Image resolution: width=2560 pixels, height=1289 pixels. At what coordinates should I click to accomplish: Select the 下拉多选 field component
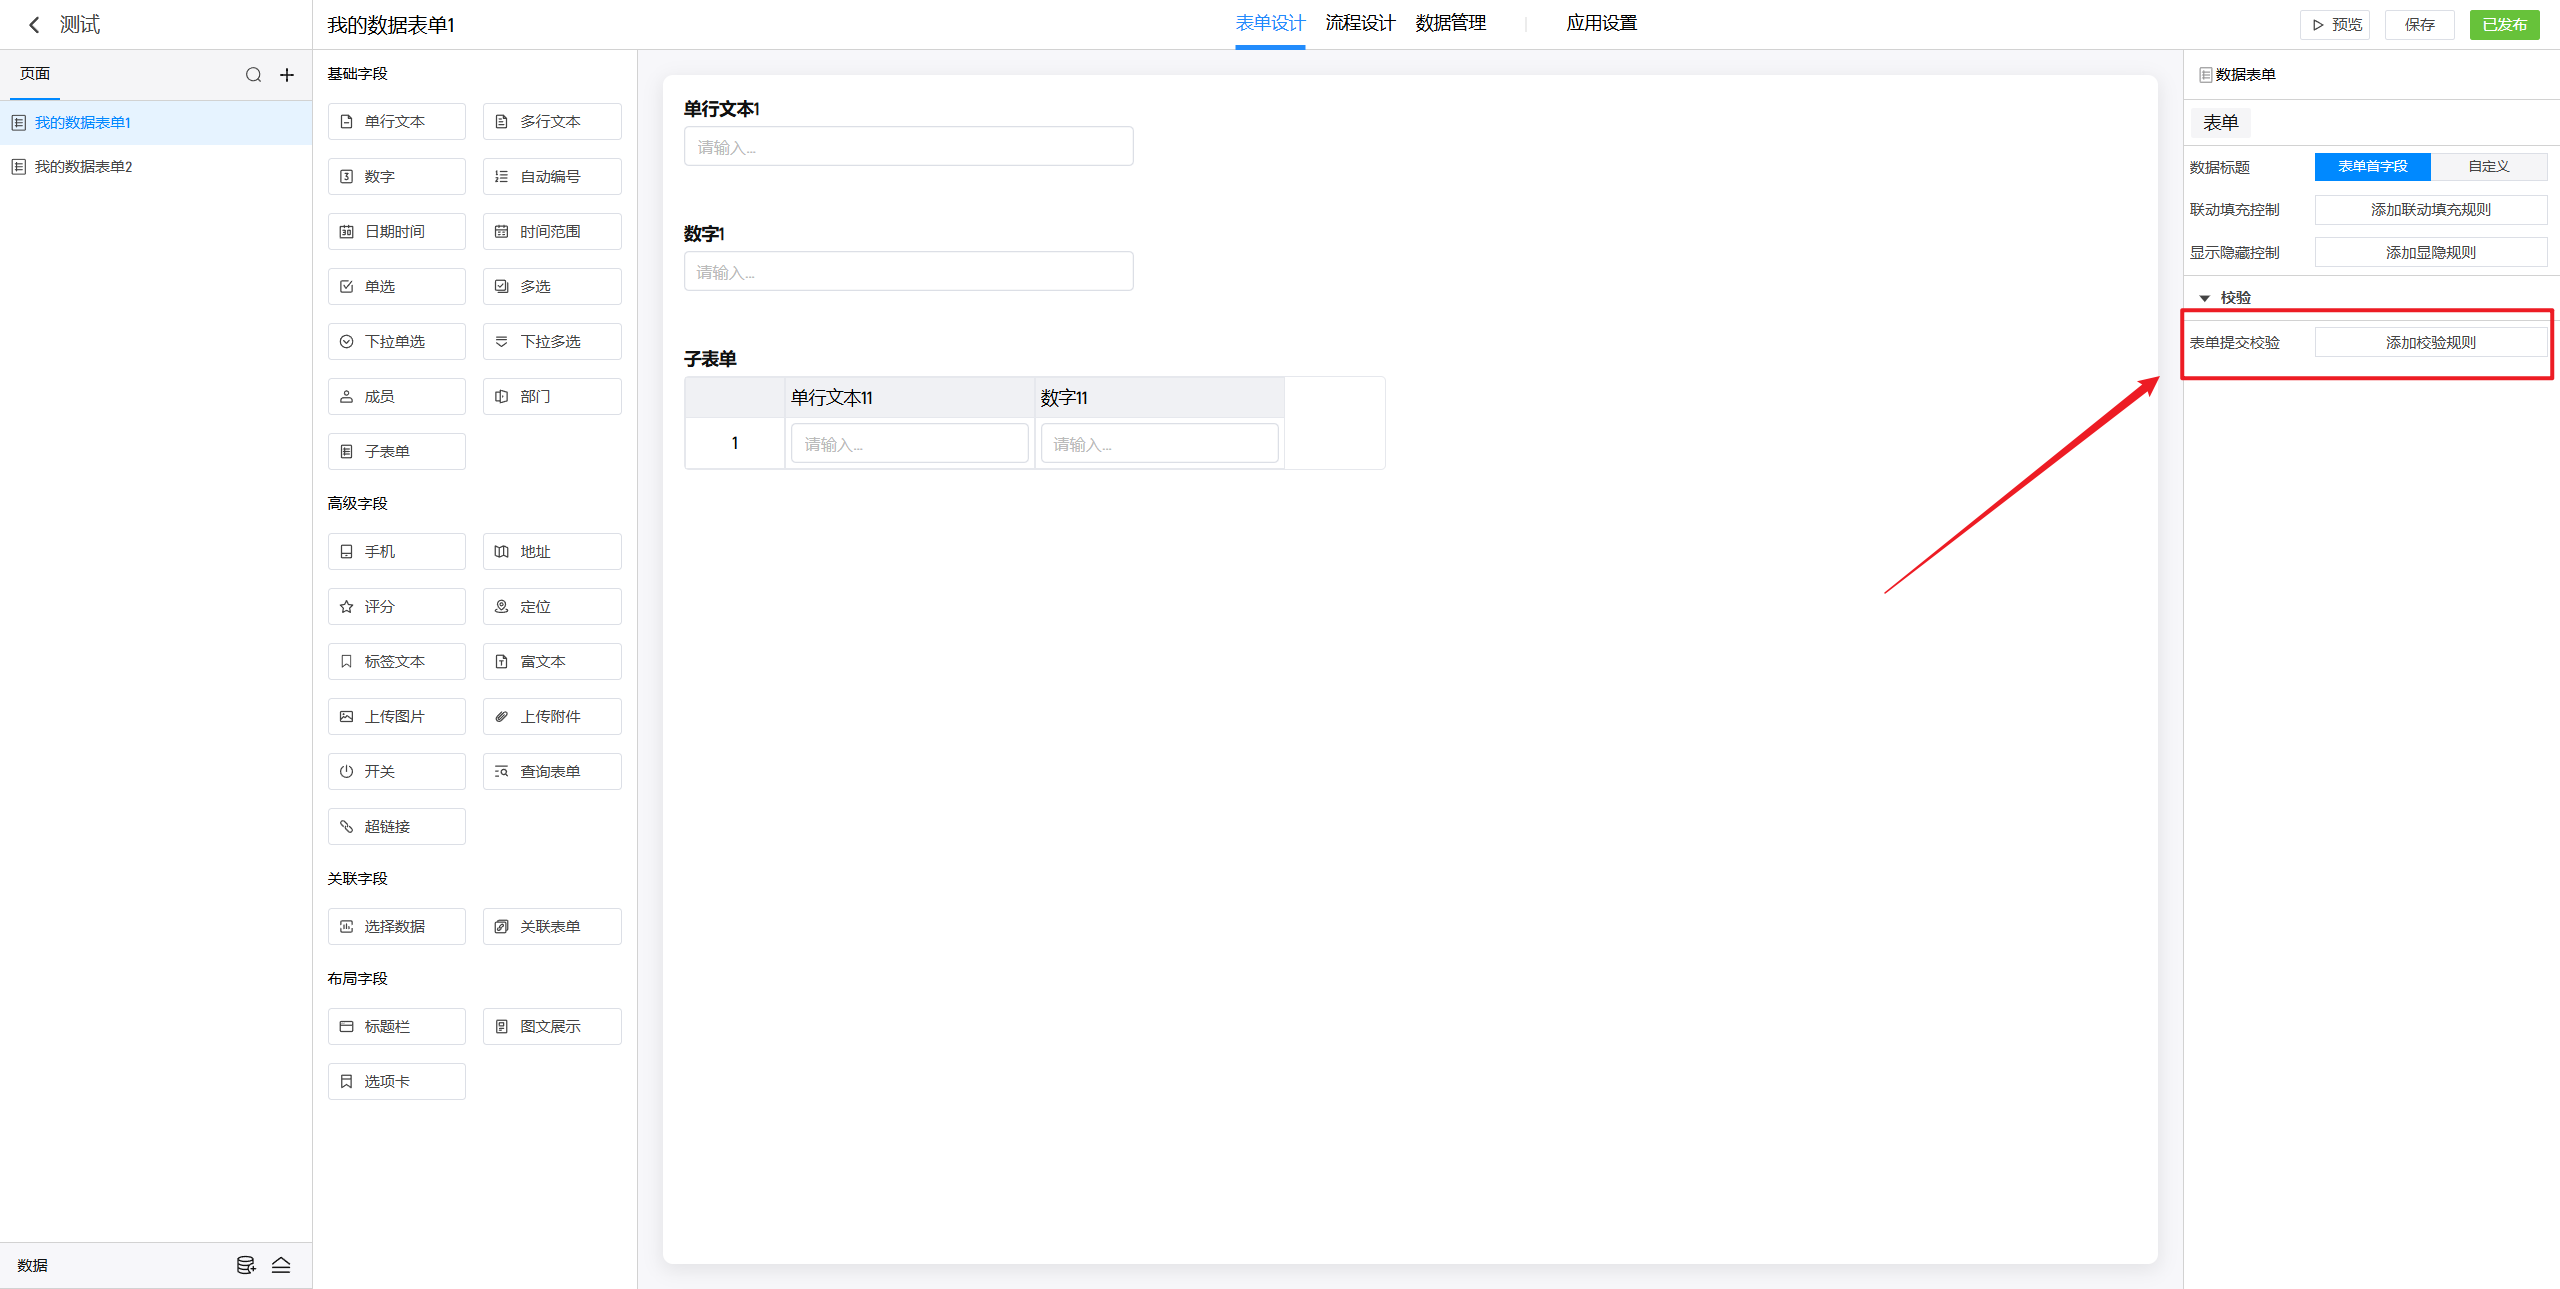pyautogui.click(x=552, y=341)
